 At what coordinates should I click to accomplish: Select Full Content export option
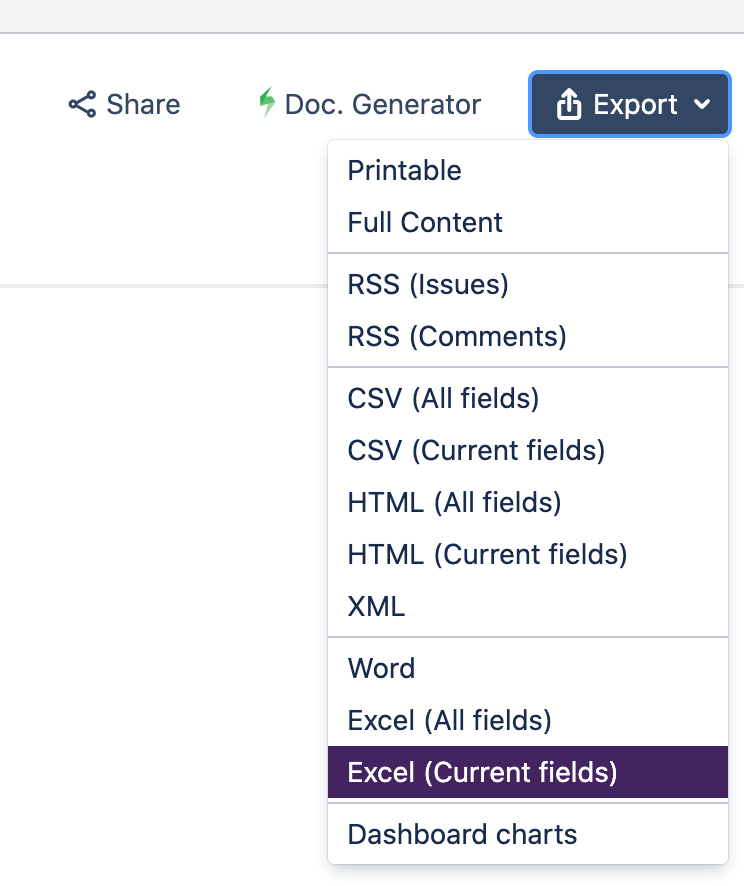tap(425, 222)
